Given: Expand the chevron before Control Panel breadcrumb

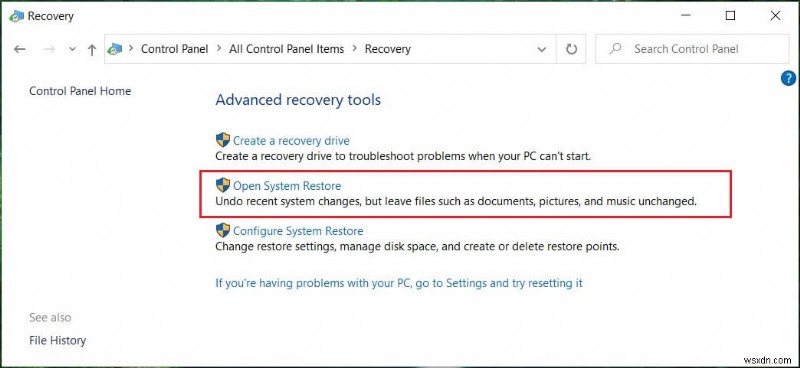Looking at the screenshot, I should pyautogui.click(x=131, y=49).
